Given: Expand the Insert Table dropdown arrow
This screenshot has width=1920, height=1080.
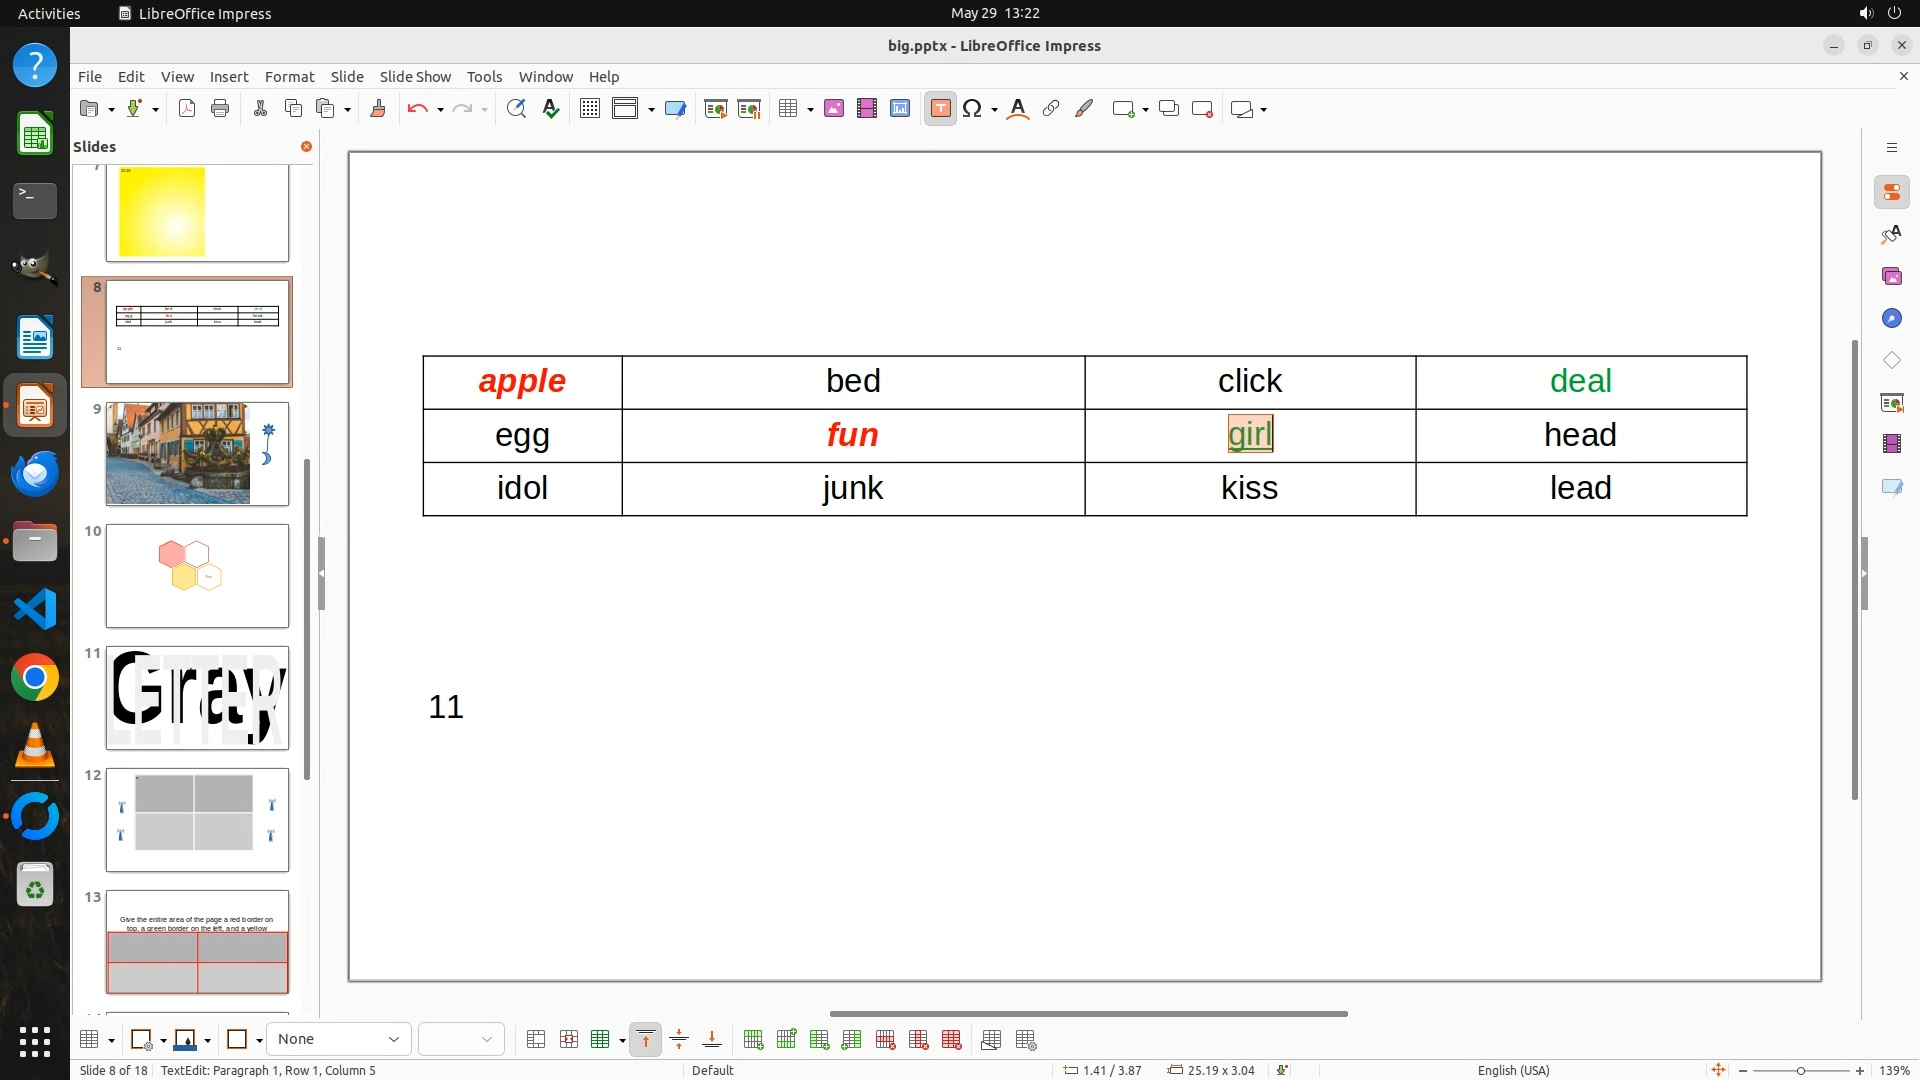Looking at the screenshot, I should [810, 110].
